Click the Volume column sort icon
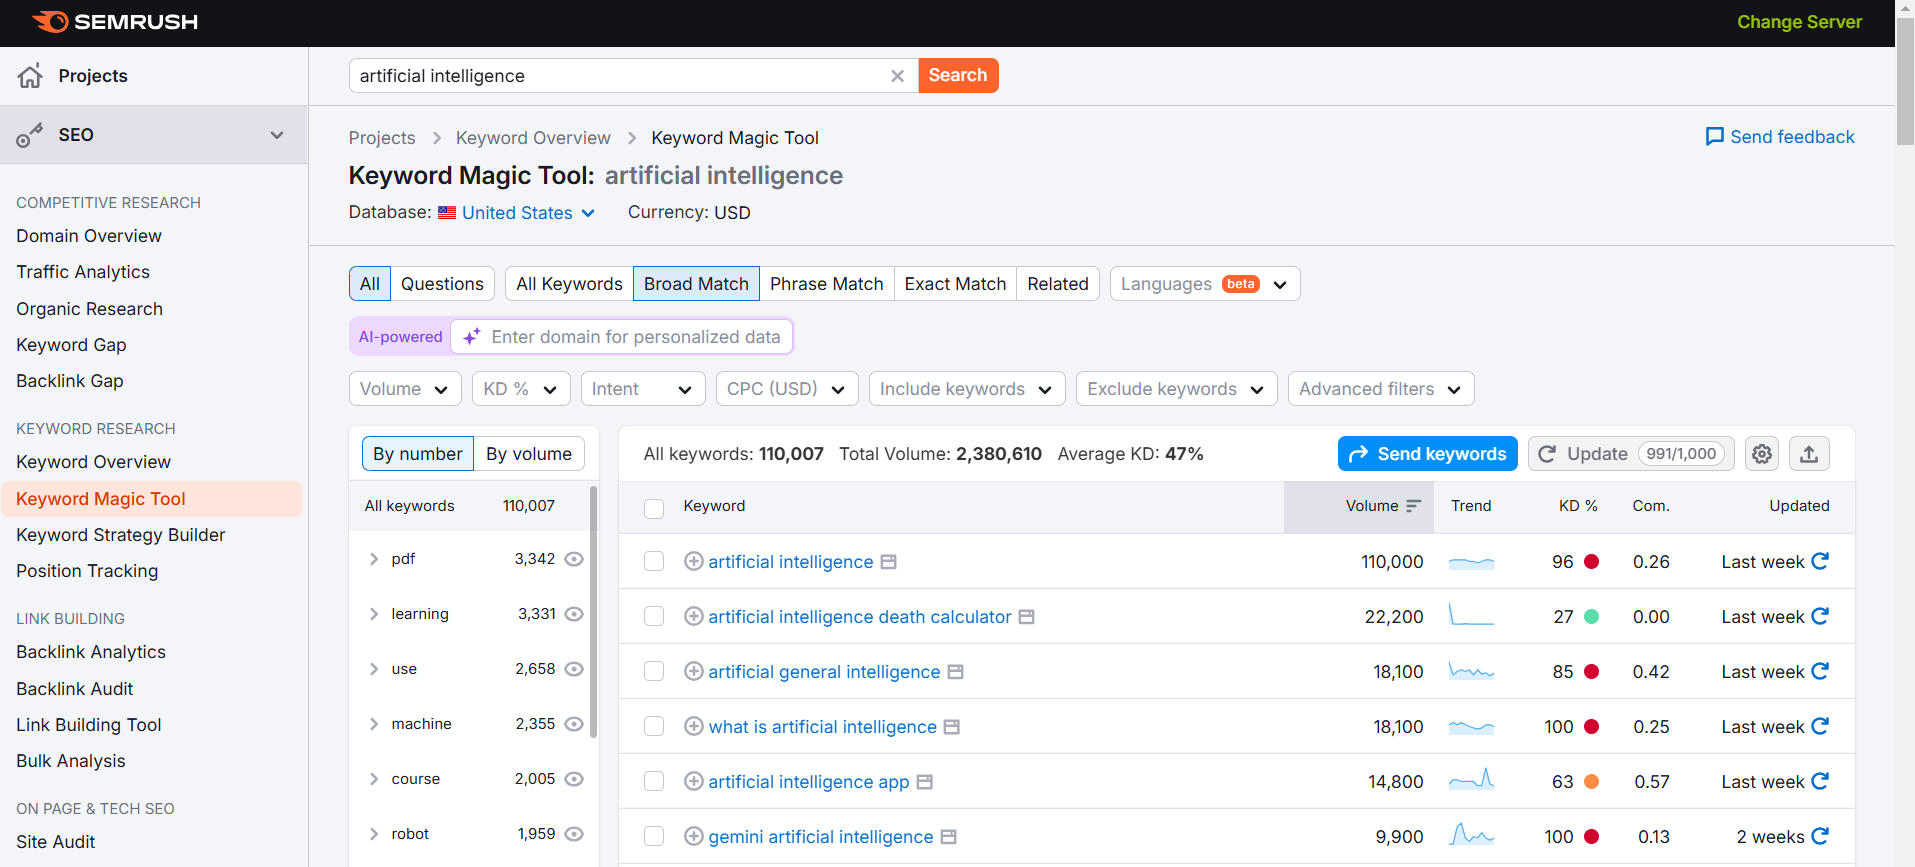Screen dimensions: 1915x867 point(1413,506)
